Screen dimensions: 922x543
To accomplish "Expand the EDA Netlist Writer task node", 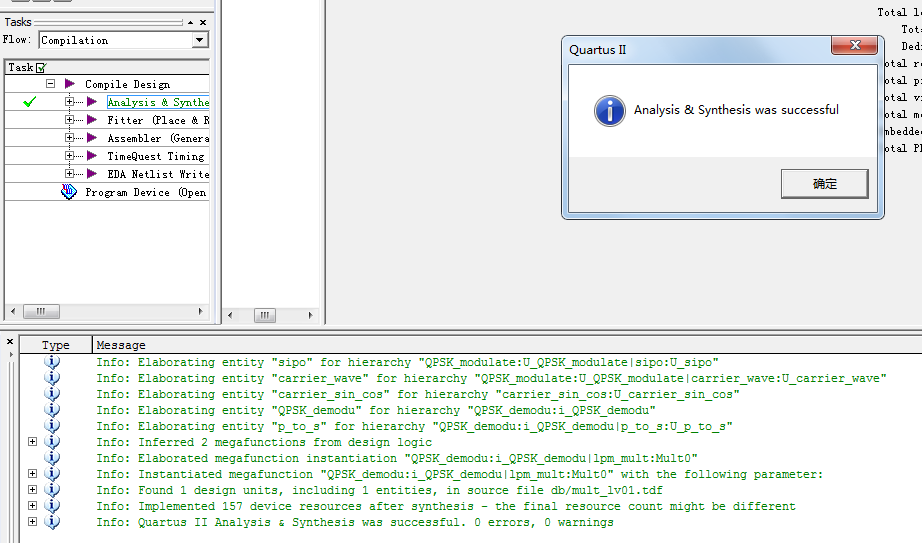I will (x=69, y=174).
